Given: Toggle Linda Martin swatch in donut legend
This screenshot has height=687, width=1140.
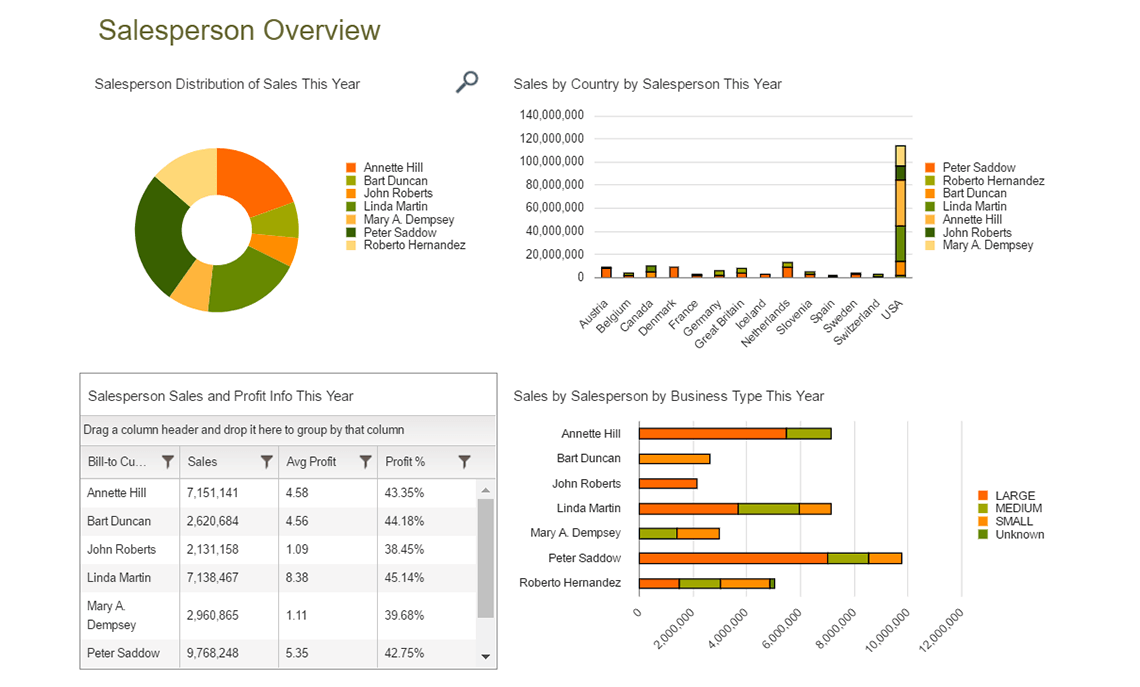Looking at the screenshot, I should (351, 206).
